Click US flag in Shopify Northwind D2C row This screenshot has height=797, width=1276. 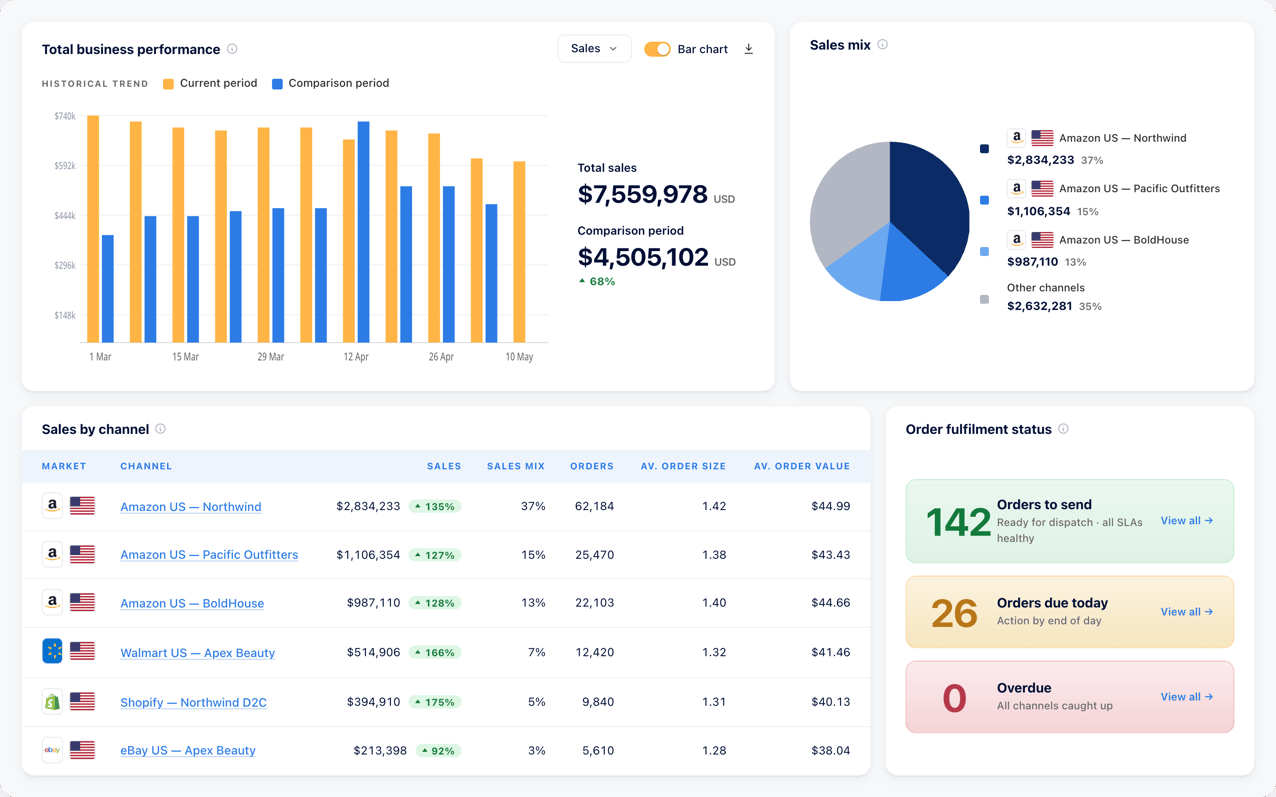click(83, 702)
